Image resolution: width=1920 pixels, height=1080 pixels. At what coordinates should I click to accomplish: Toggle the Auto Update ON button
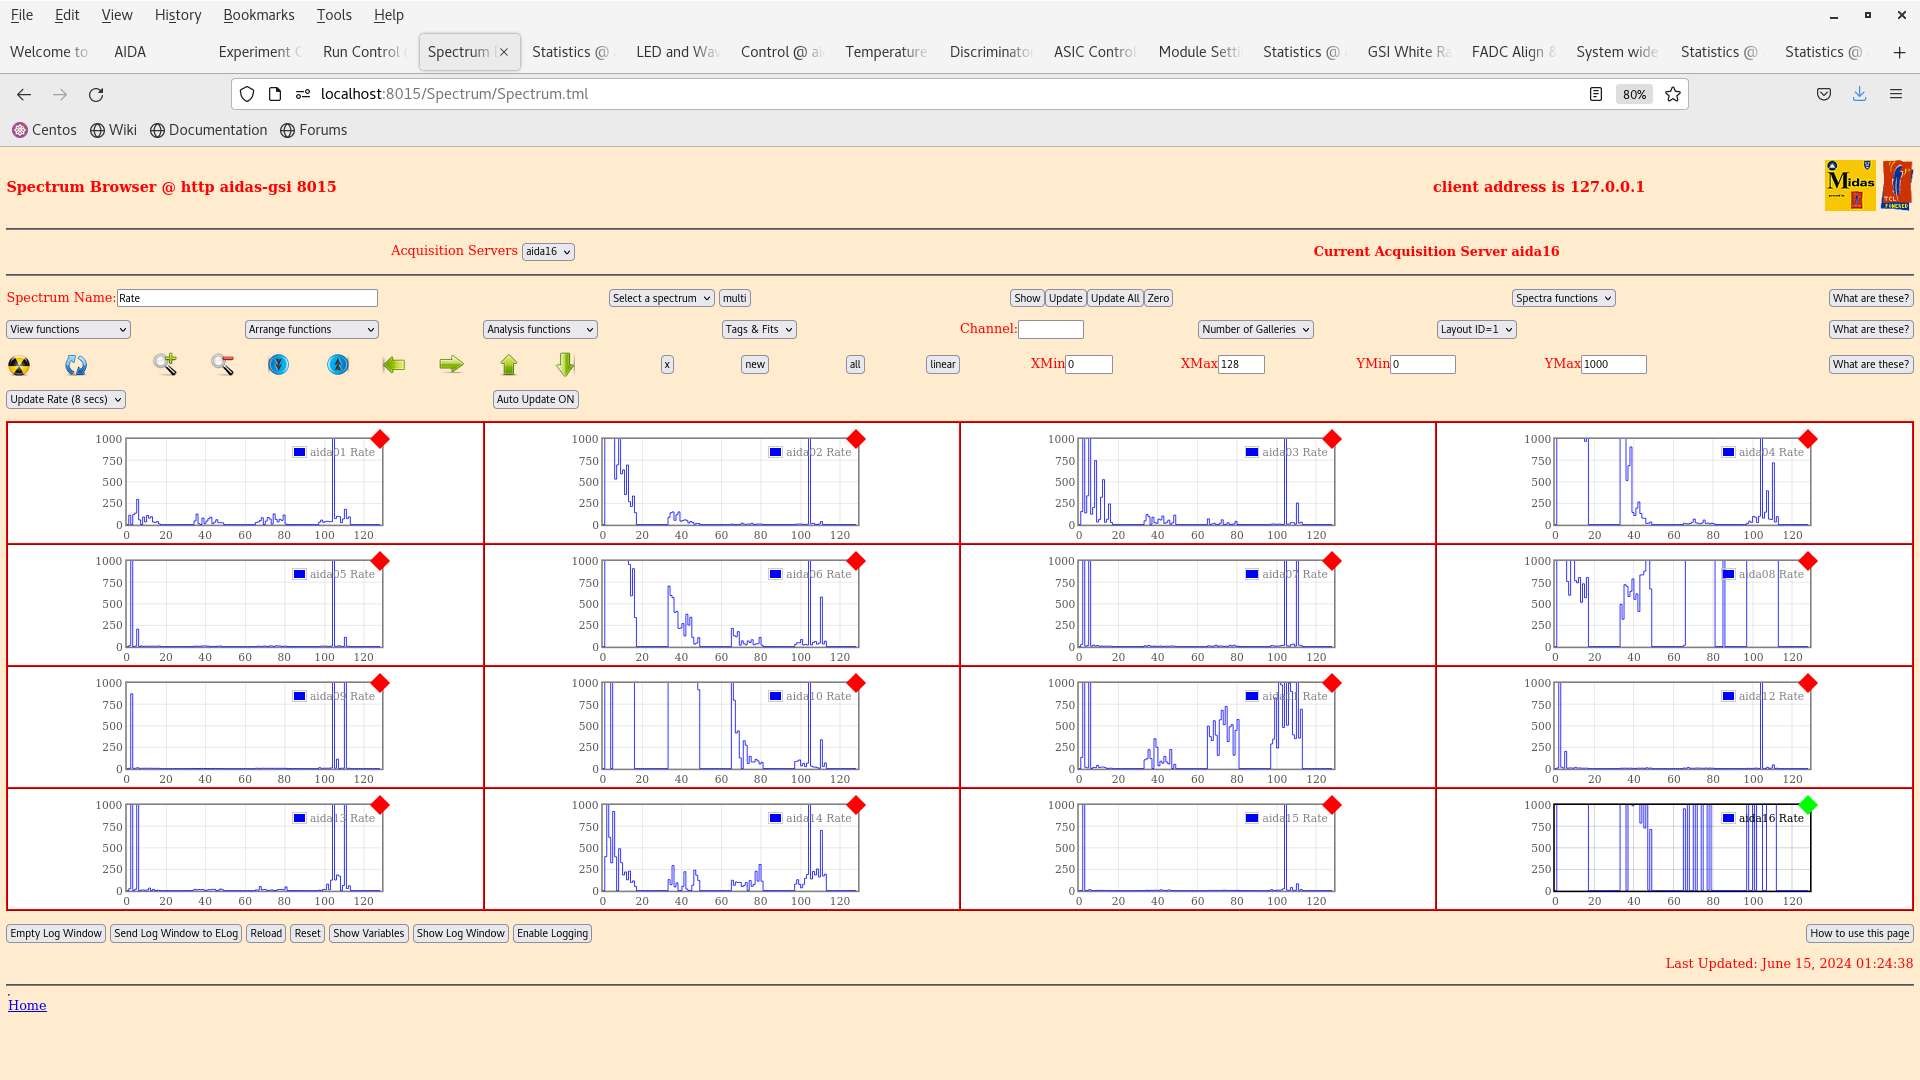pos(536,399)
